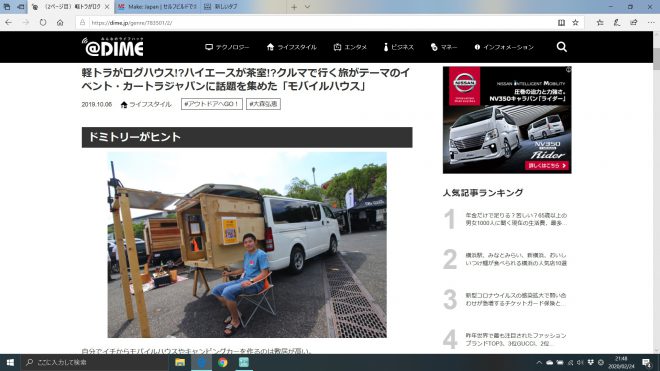Open the share page icon
This screenshot has width=660, height=371.
(x=634, y=23)
